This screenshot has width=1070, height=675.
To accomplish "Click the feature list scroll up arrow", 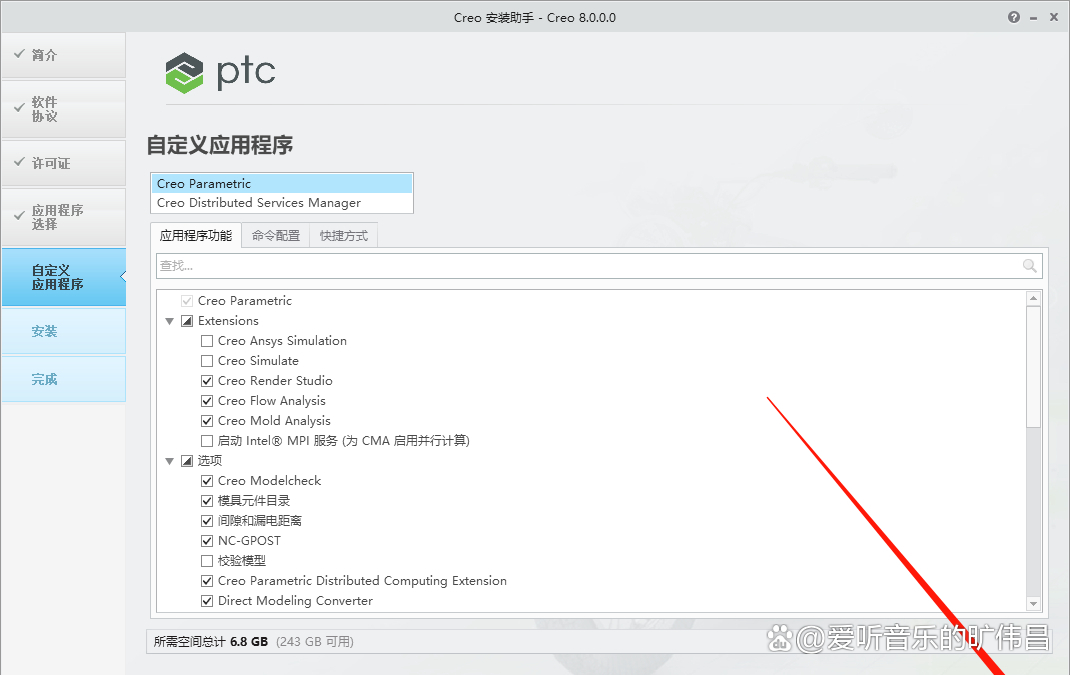I will tap(1033, 298).
